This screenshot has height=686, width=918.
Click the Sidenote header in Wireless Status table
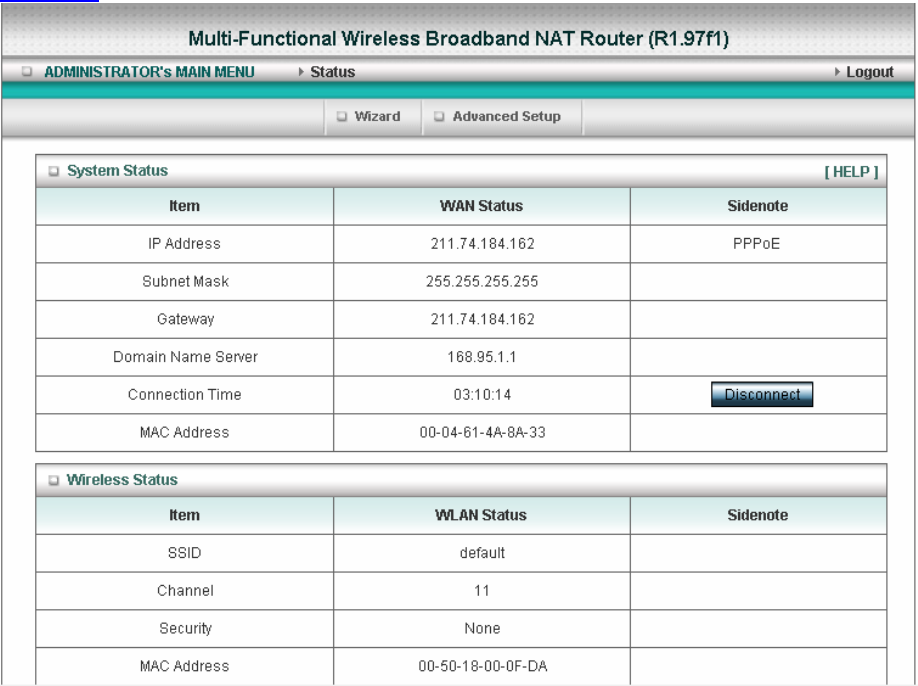758,515
